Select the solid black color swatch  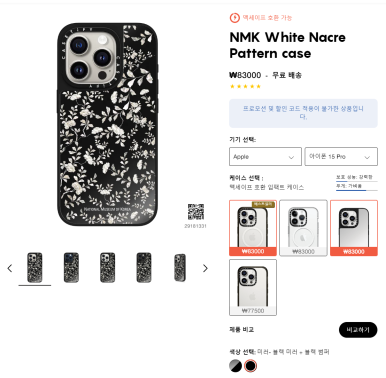(x=251, y=366)
